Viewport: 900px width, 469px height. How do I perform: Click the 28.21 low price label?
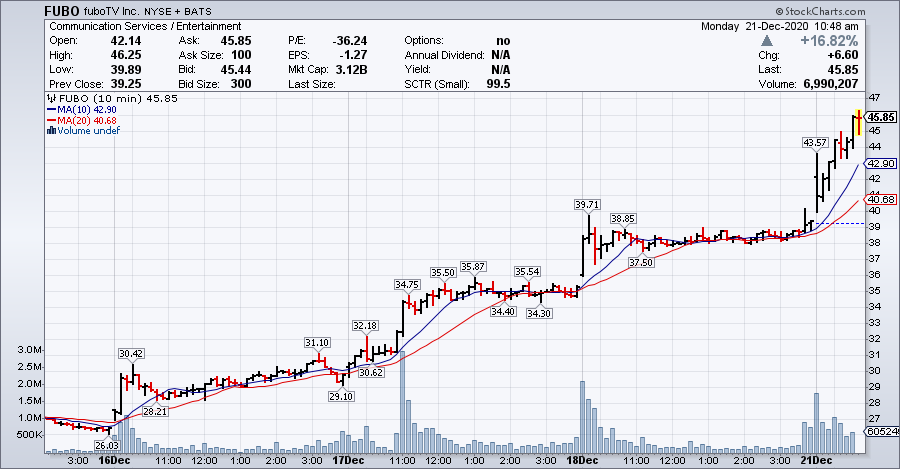point(155,411)
